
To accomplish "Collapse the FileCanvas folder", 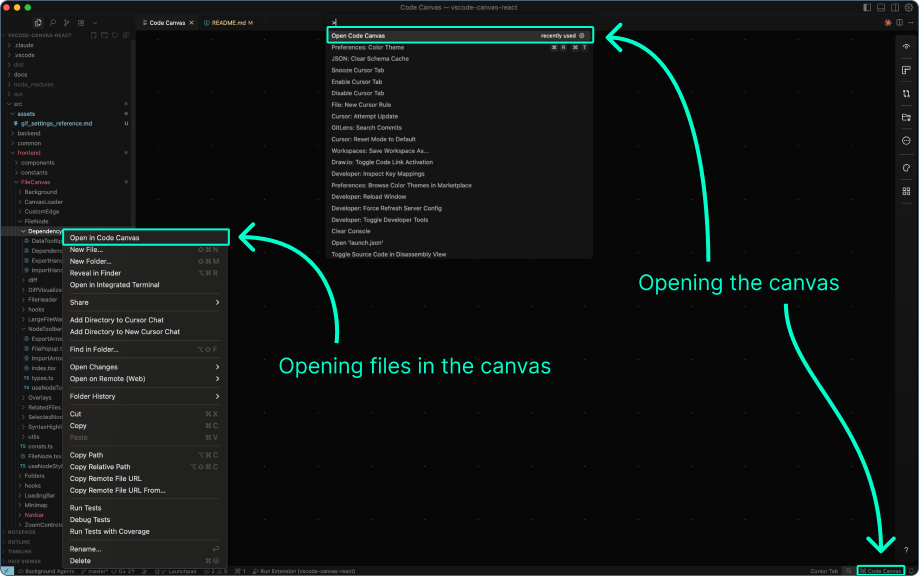I will click(x=66, y=182).
